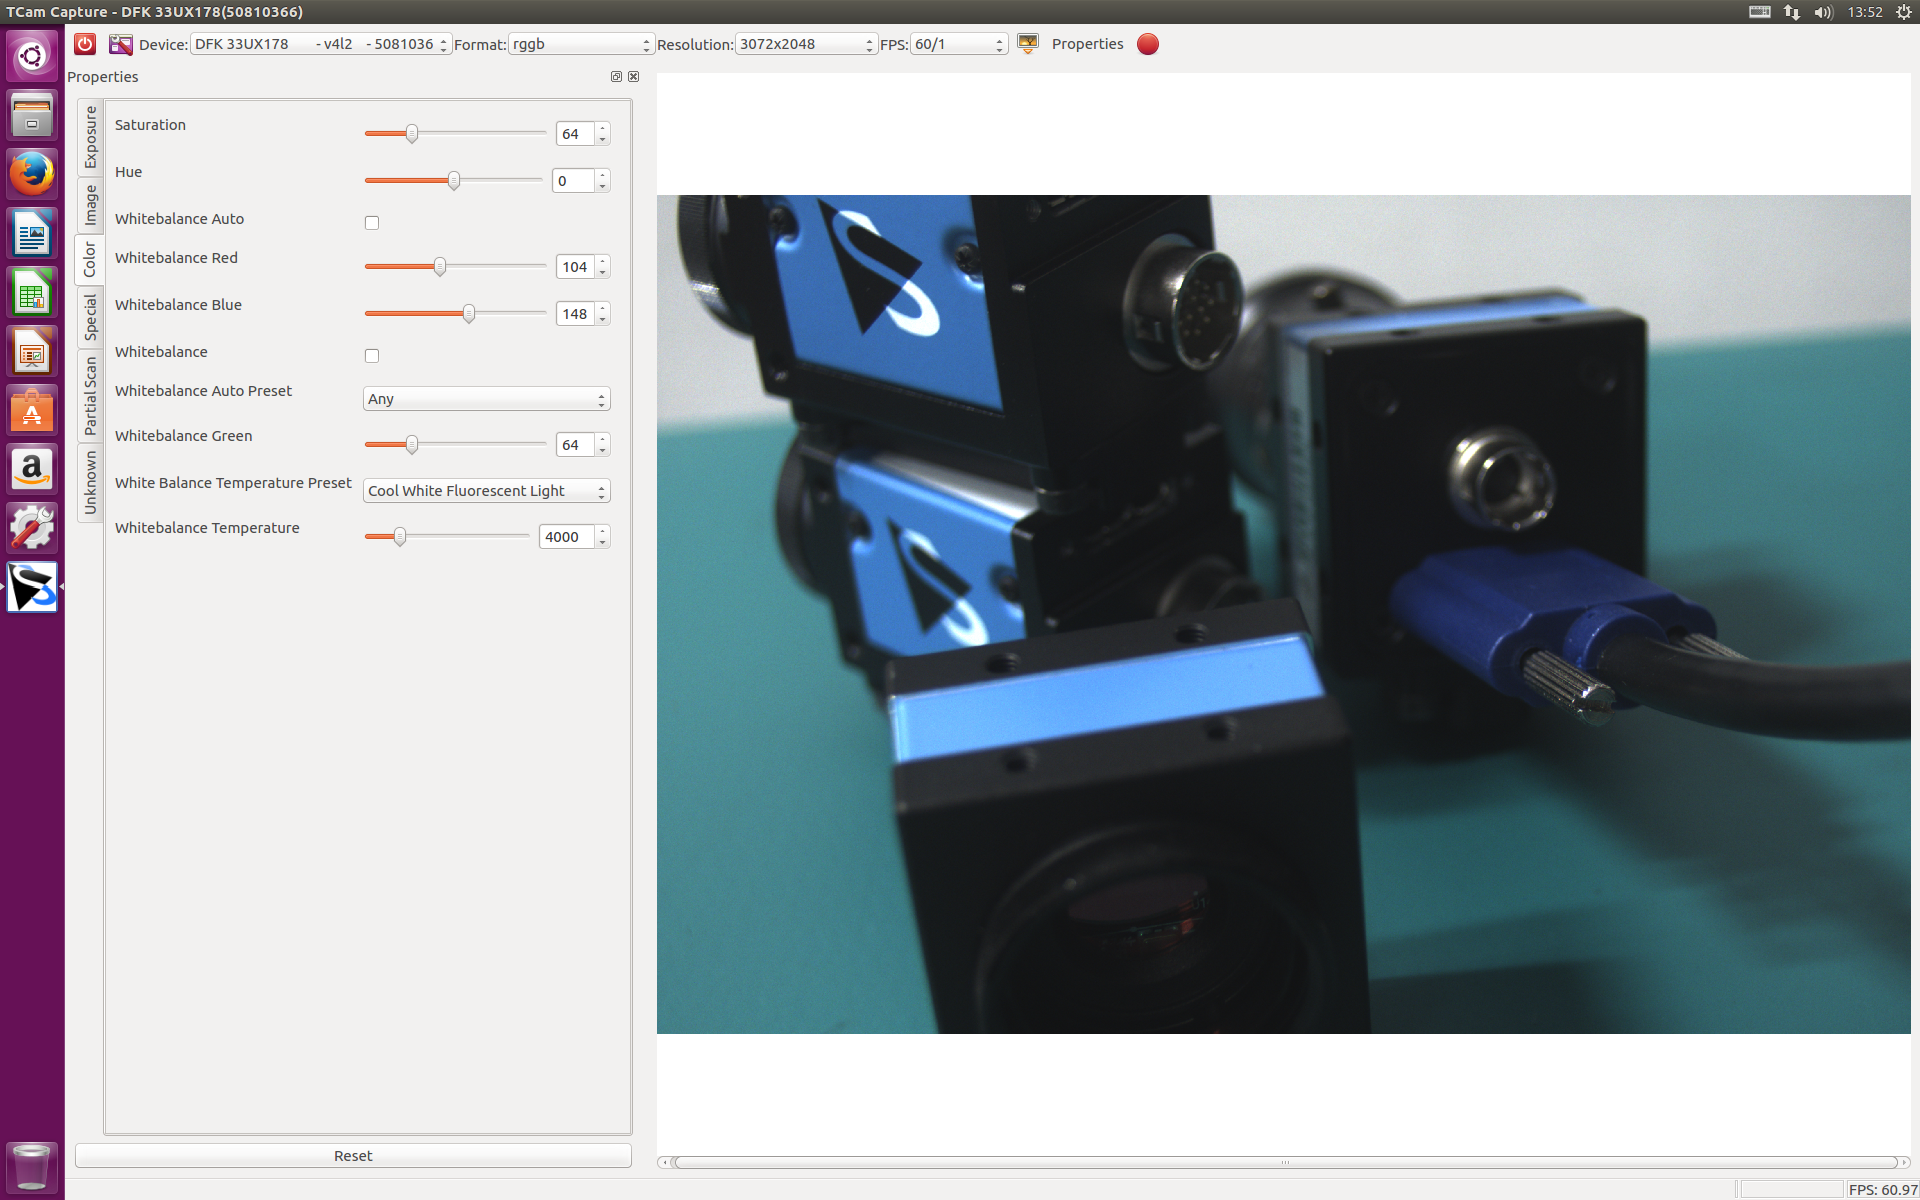Launch LibreOffice Calc from dock
The height and width of the screenshot is (1200, 1920).
click(x=32, y=293)
